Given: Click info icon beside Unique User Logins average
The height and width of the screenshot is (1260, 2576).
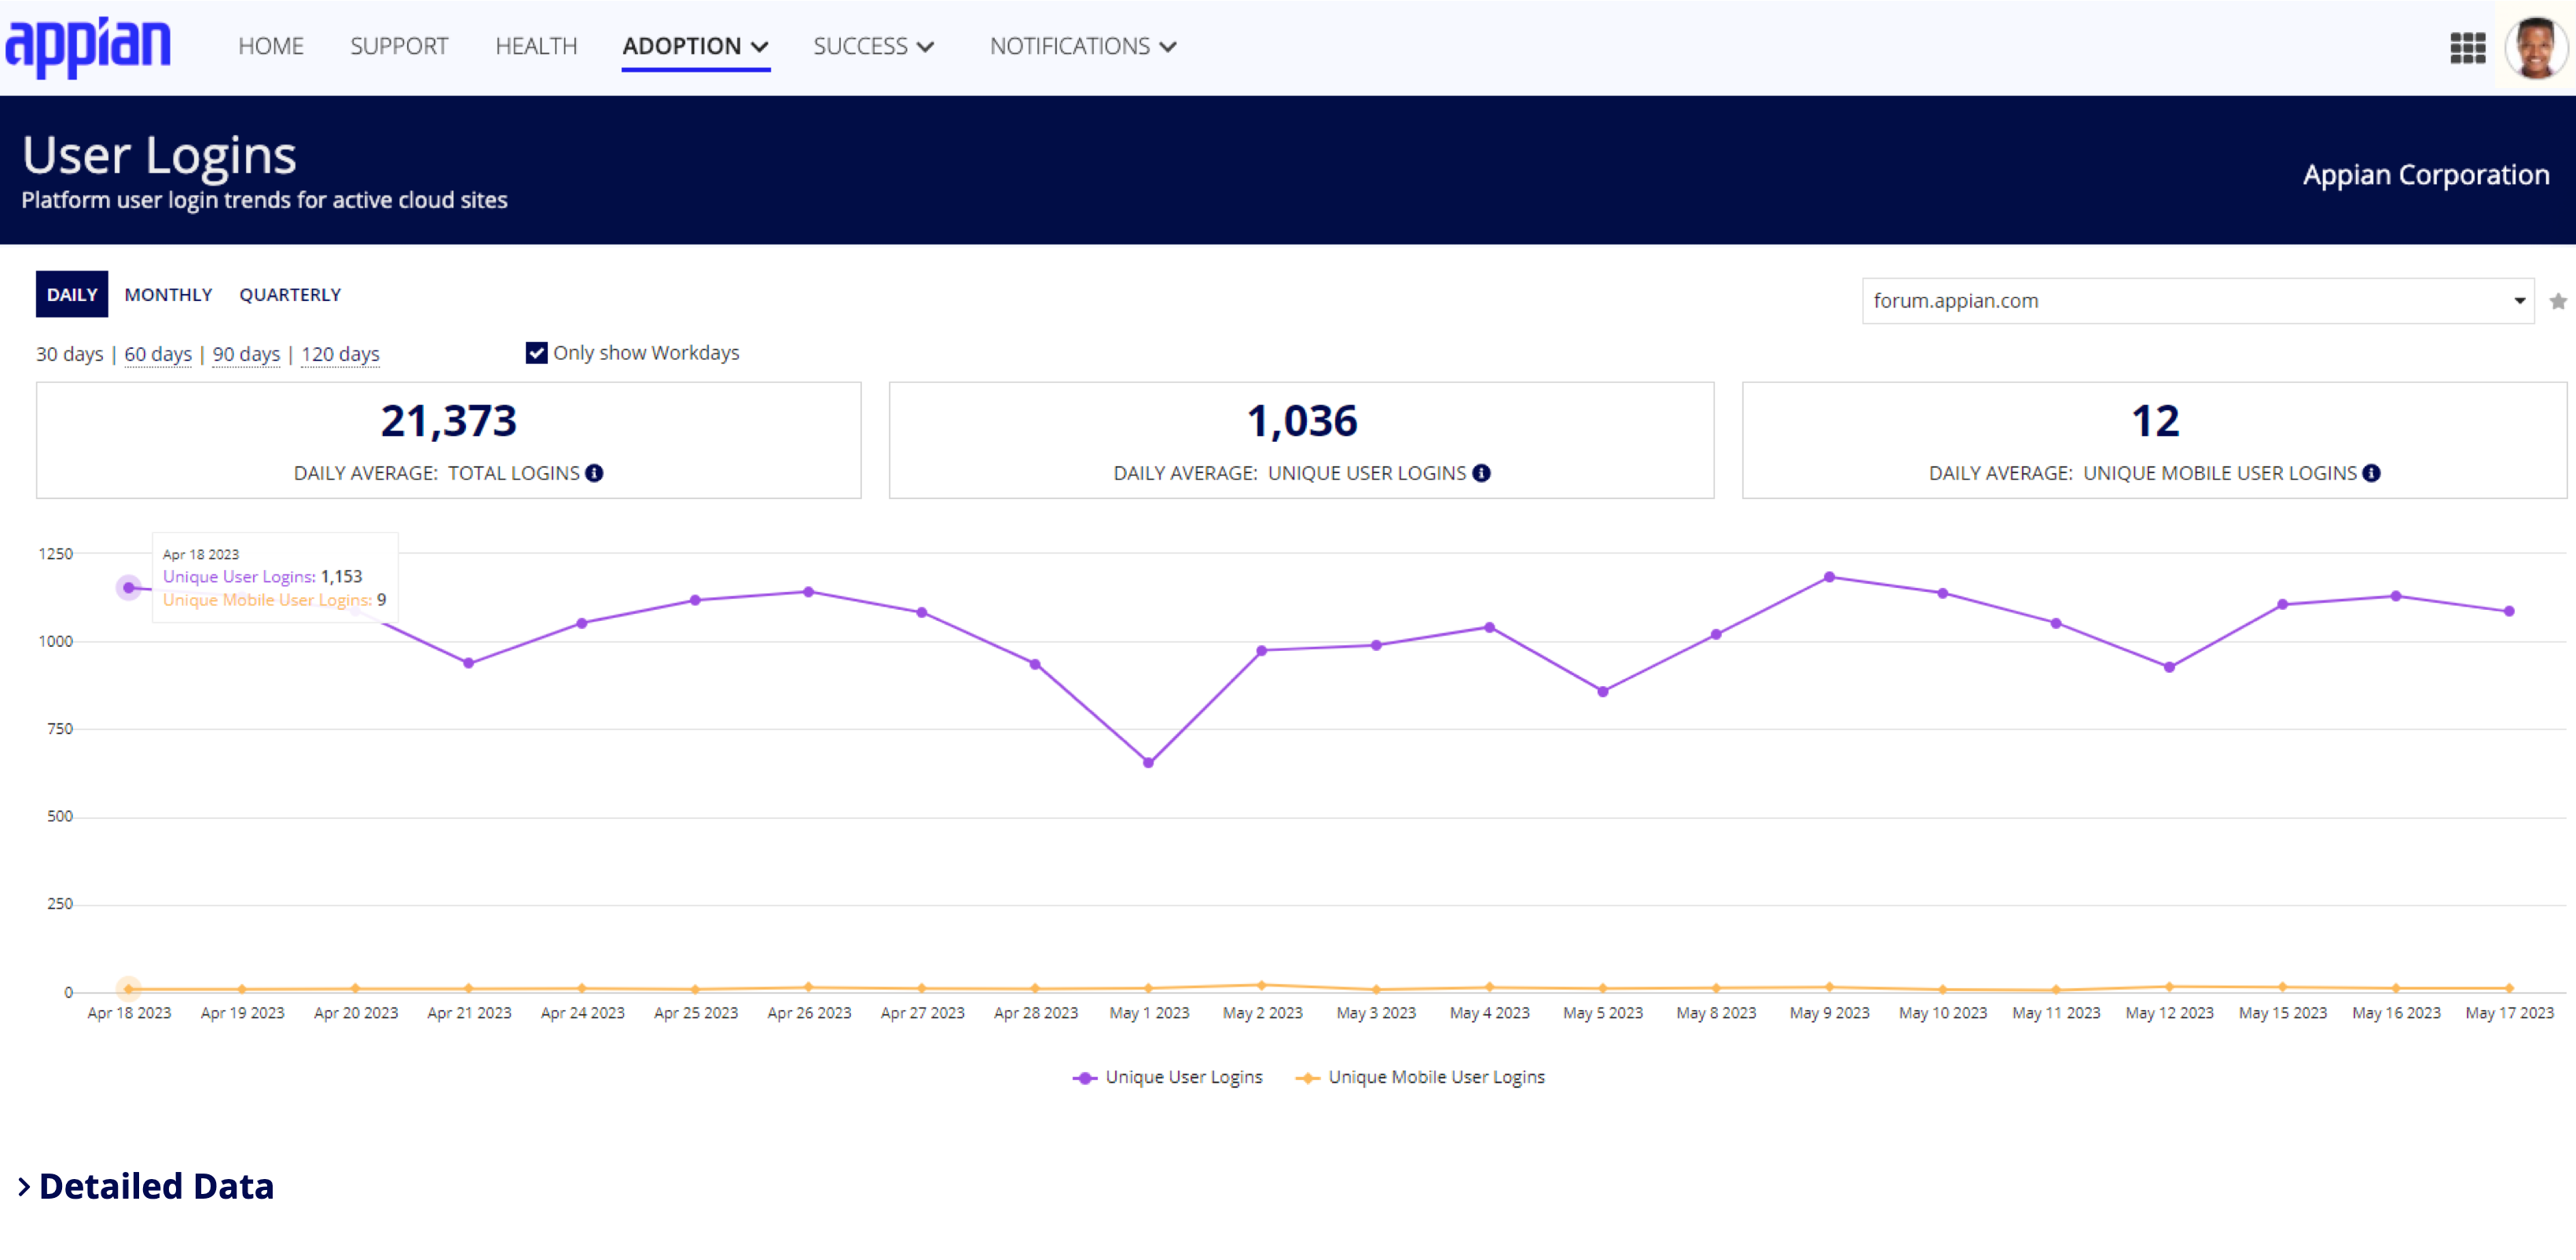Looking at the screenshot, I should tap(1481, 473).
